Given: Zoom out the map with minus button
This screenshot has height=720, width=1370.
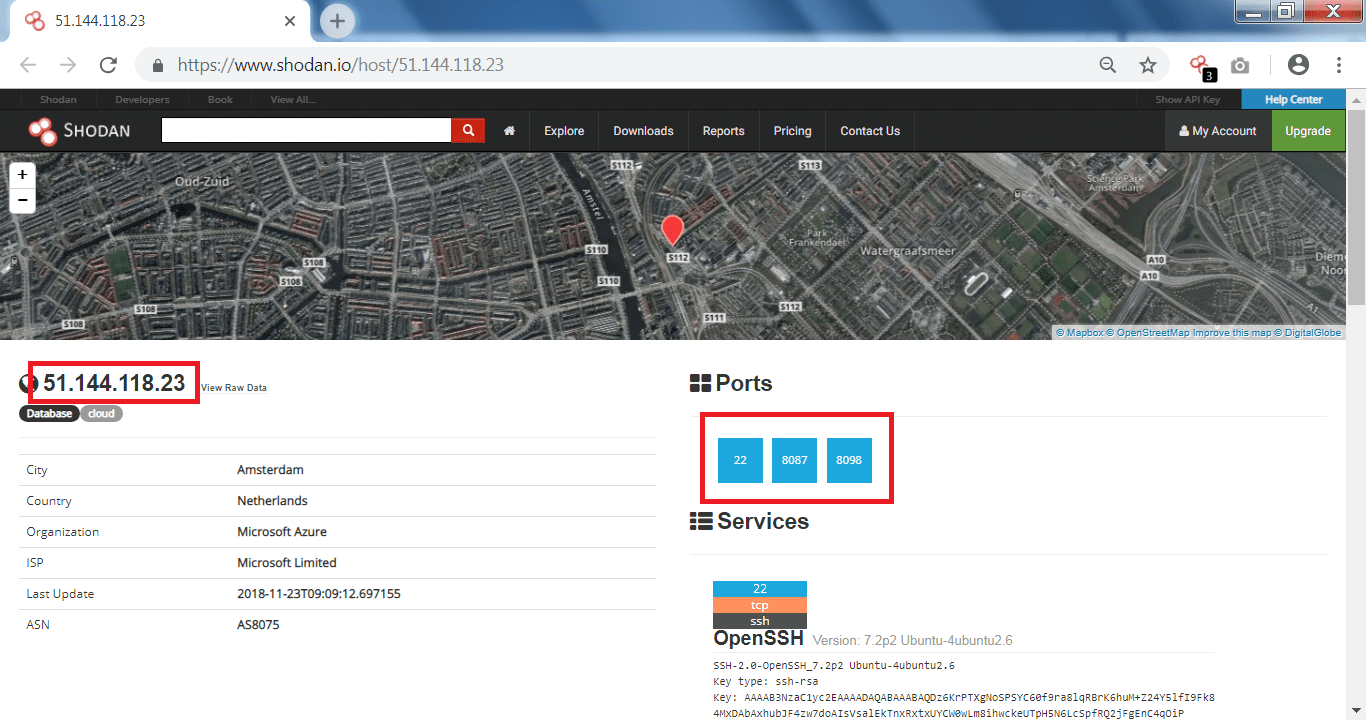Looking at the screenshot, I should 22,200.
